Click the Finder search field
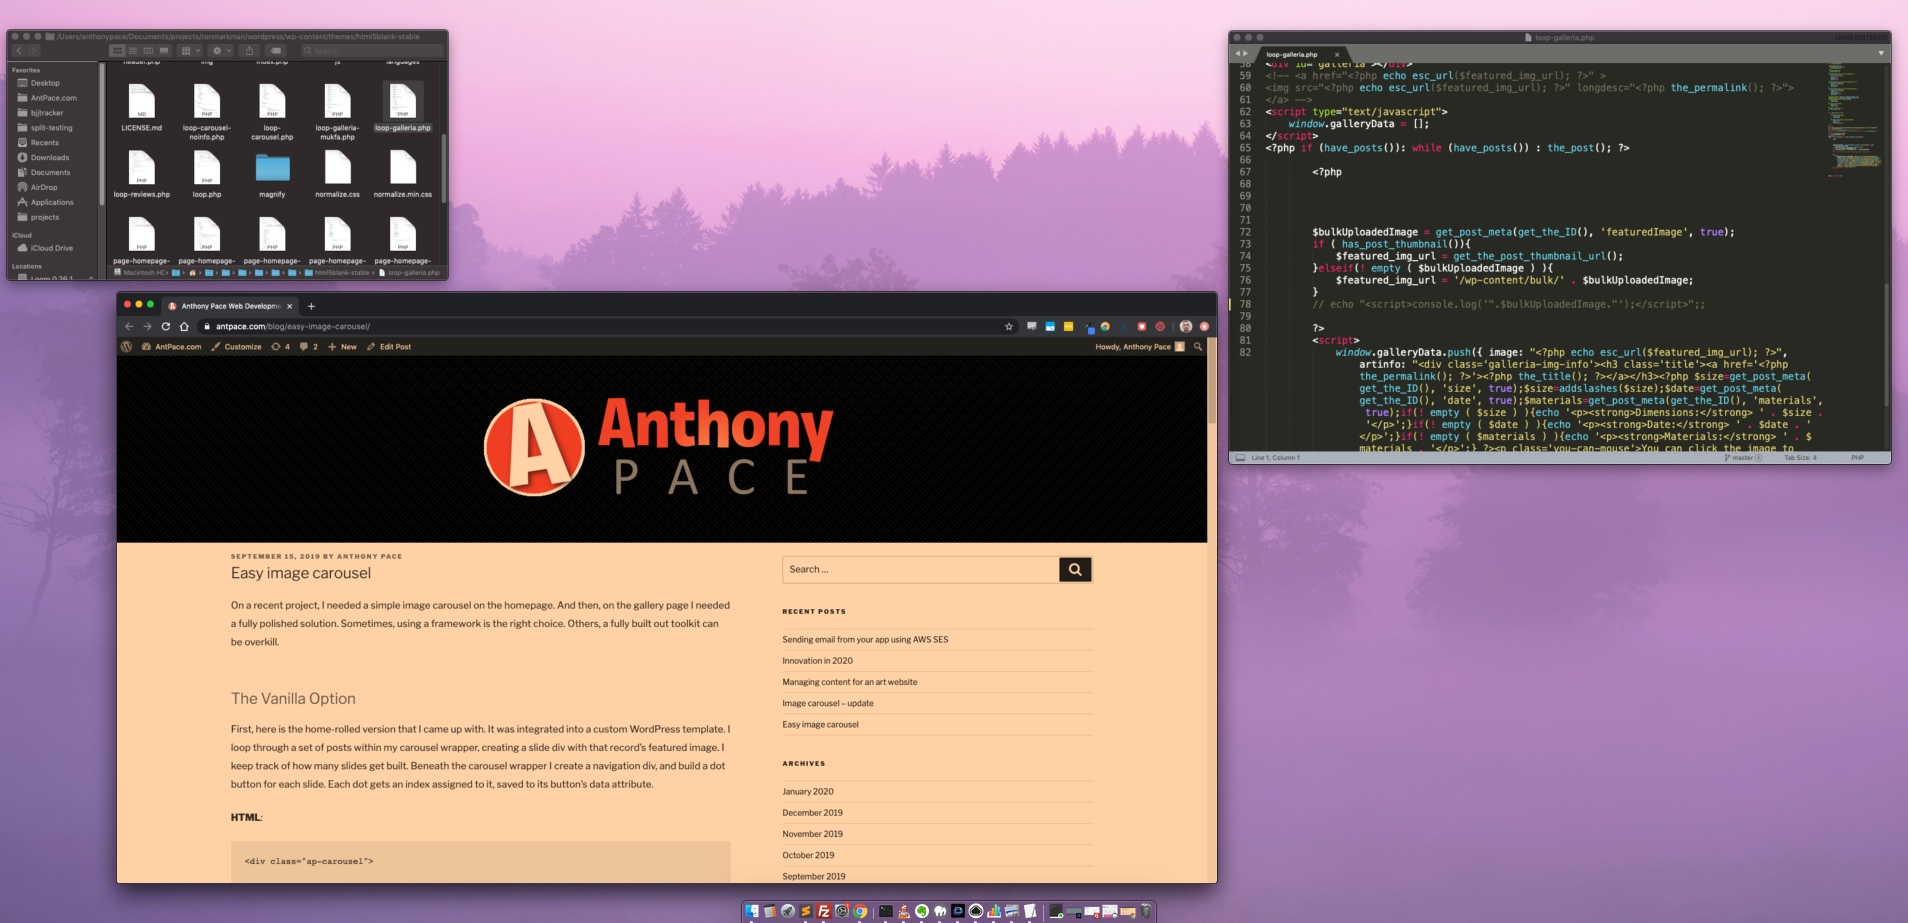Viewport: 1908px width, 923px height. click(373, 50)
